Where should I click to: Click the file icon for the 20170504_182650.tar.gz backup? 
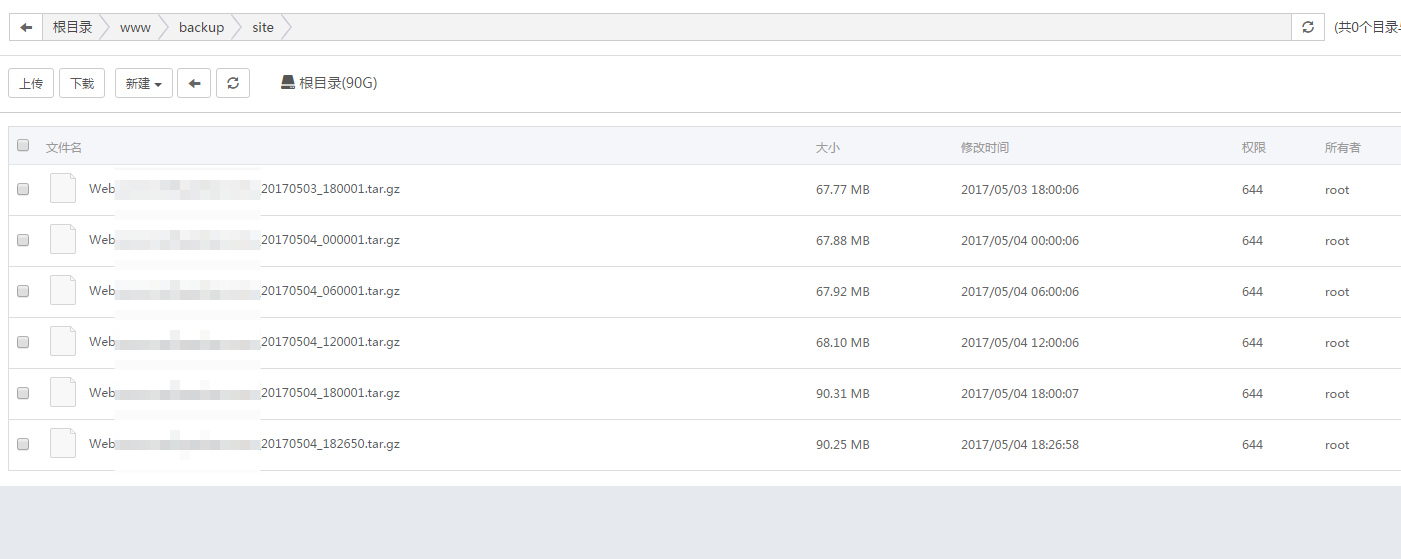[x=63, y=444]
